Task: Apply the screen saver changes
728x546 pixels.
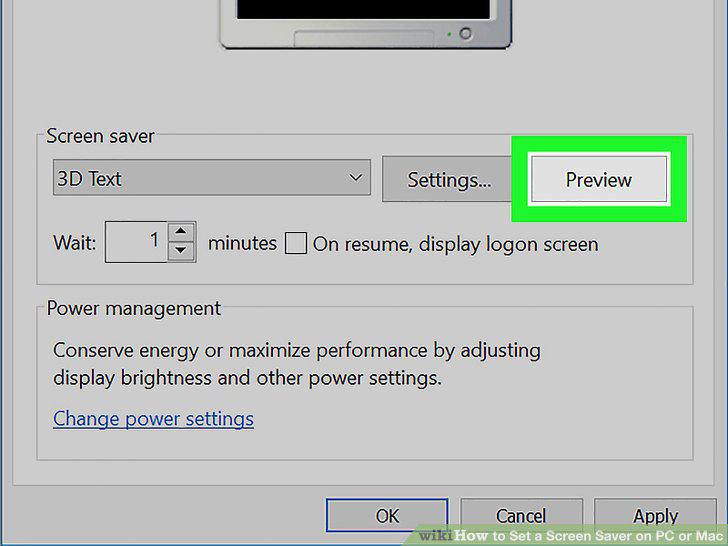Action: (x=655, y=515)
